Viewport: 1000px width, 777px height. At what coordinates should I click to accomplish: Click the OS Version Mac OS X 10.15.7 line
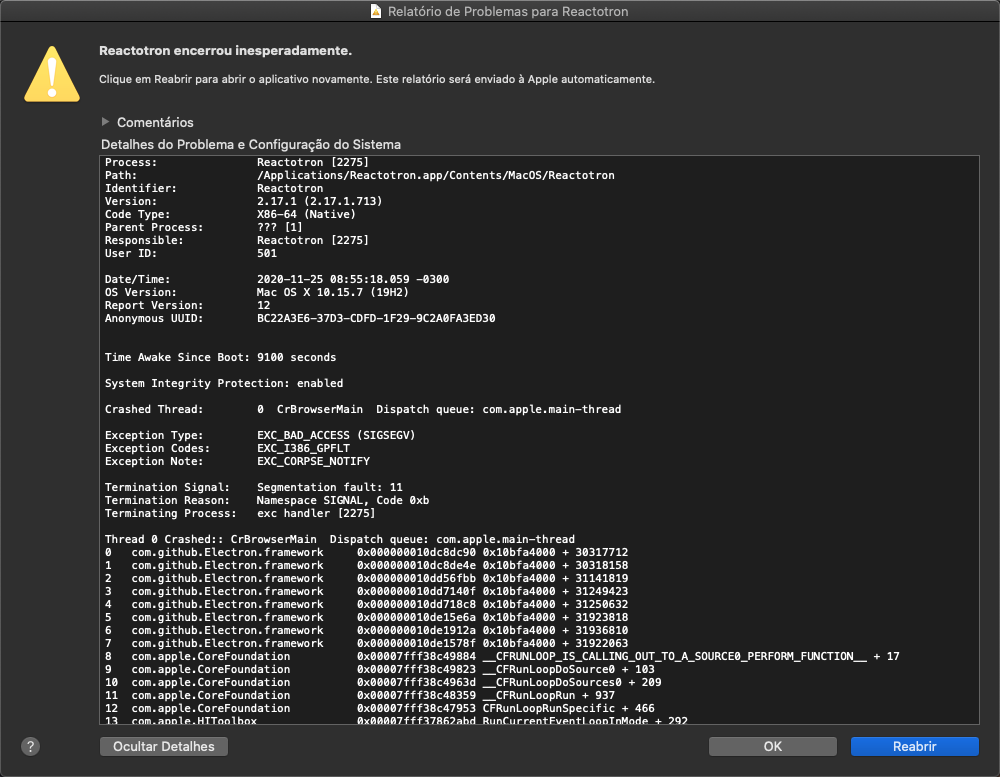point(256,292)
